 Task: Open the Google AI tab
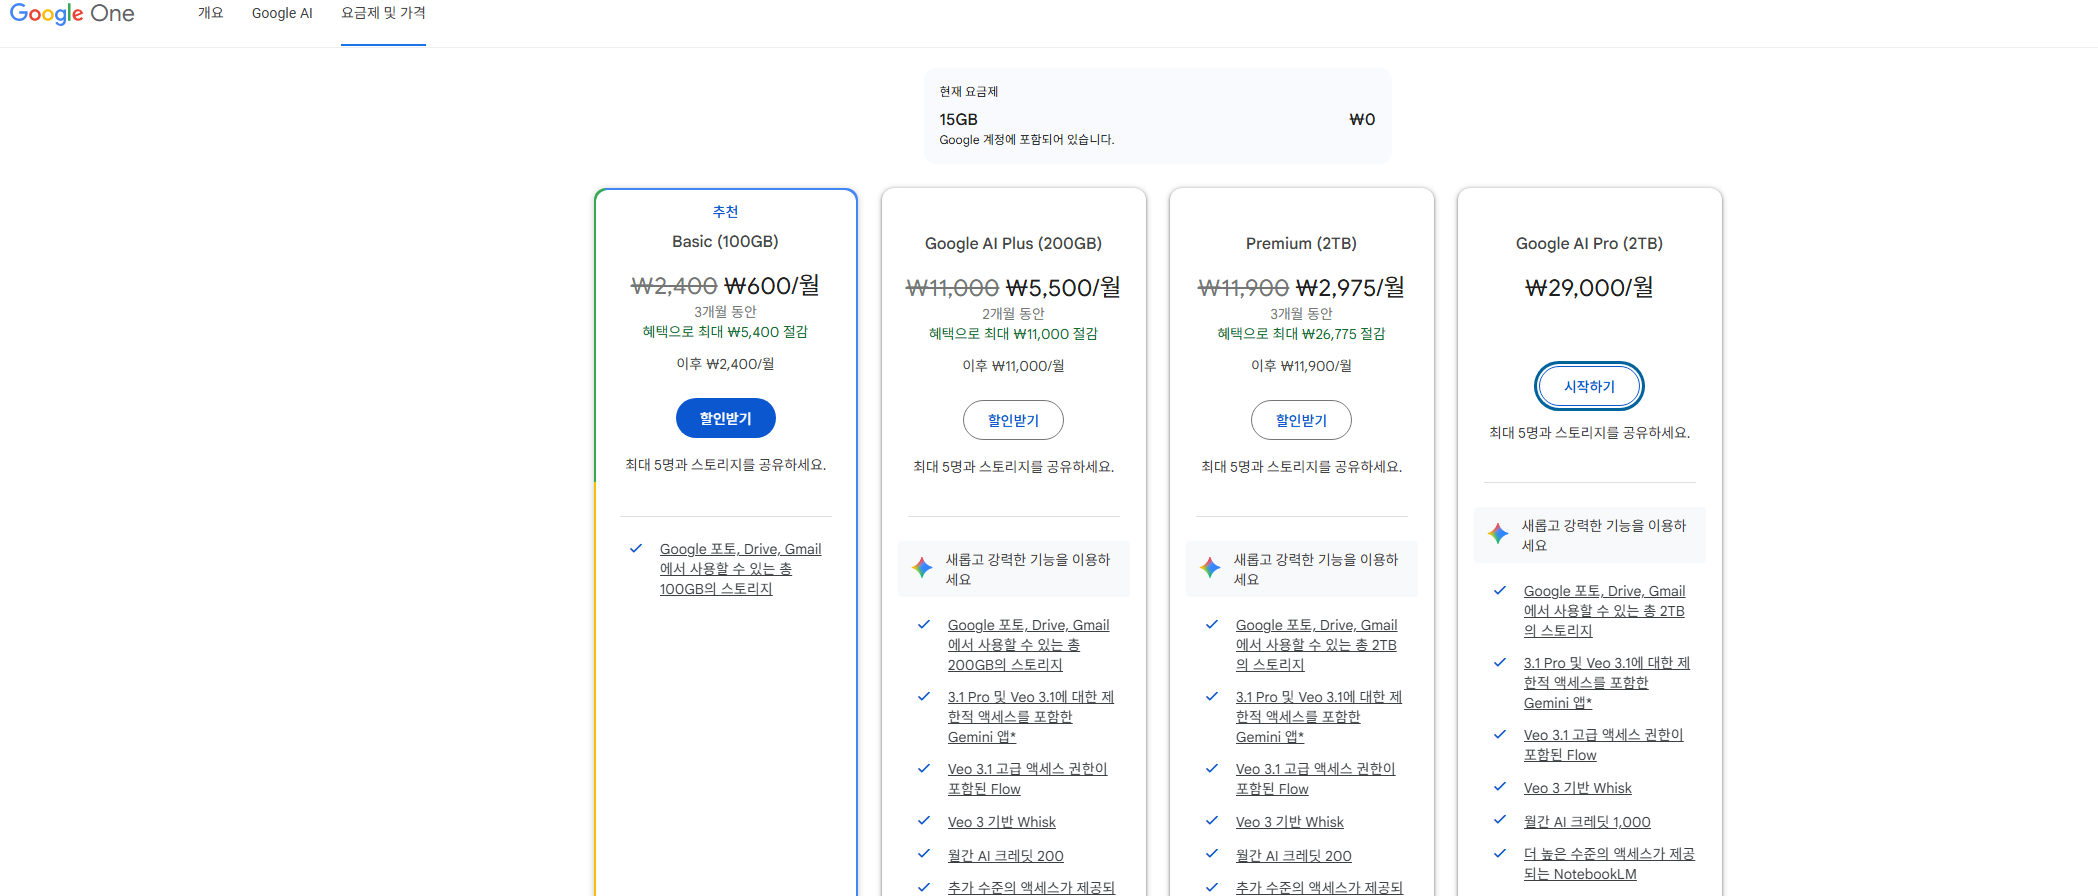pyautogui.click(x=282, y=13)
